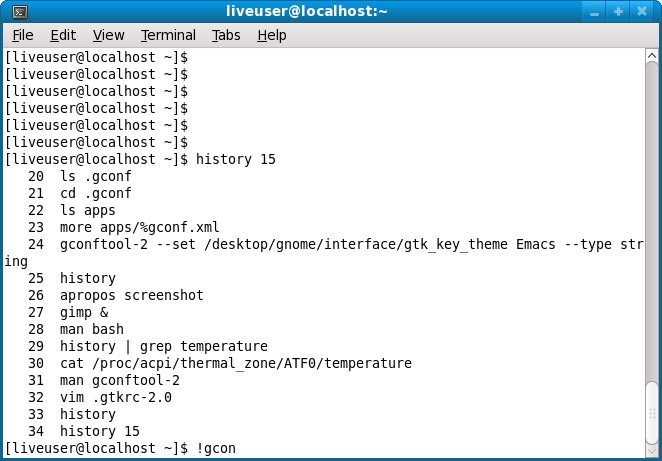Click the vertical scrollbar track
Image resolution: width=662 pixels, height=461 pixels.
[x=651, y=200]
